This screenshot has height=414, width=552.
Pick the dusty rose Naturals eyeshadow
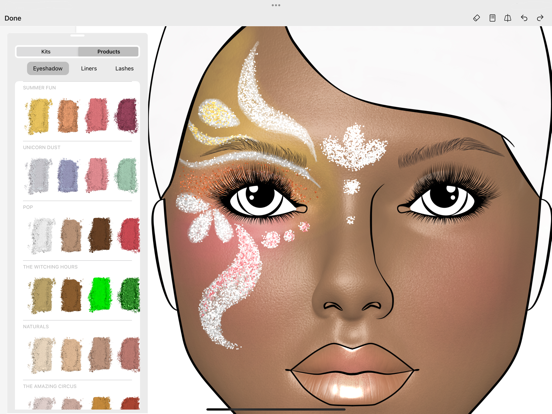tap(129, 355)
